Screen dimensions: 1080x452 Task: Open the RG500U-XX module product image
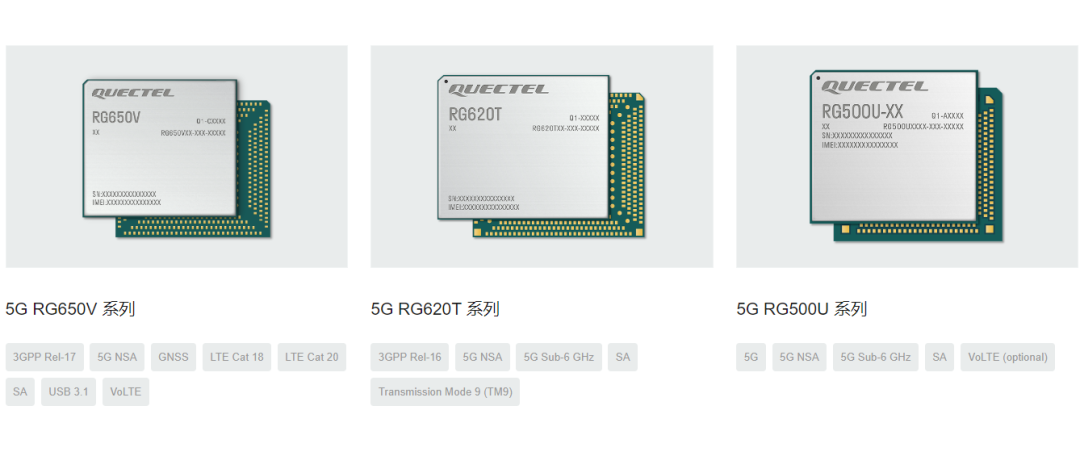907,156
